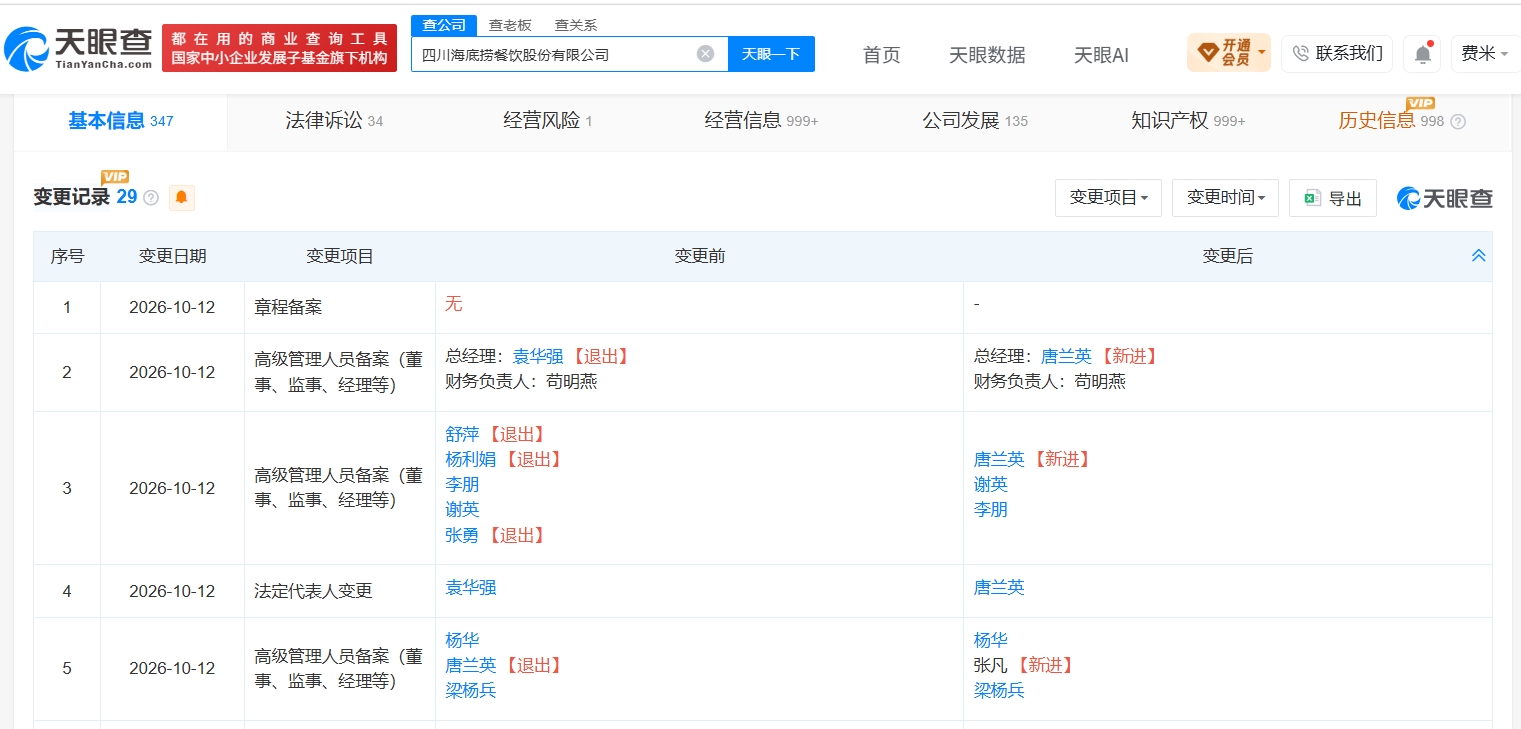Screen dimensions: 1521x729
Task: Open 杨华 link in the 变更后 column
Action: (x=991, y=640)
